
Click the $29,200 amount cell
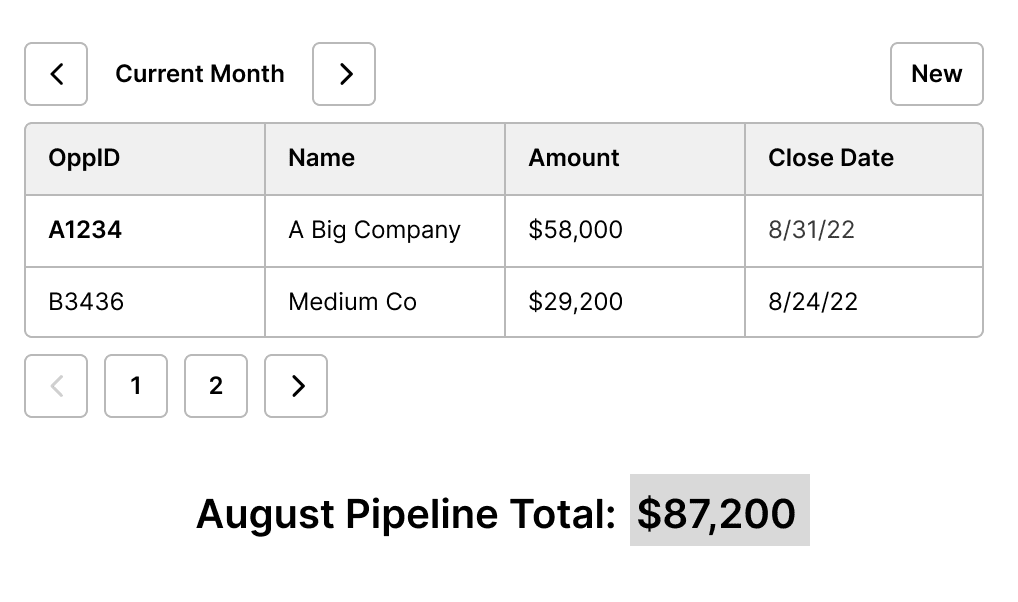[x=575, y=302]
